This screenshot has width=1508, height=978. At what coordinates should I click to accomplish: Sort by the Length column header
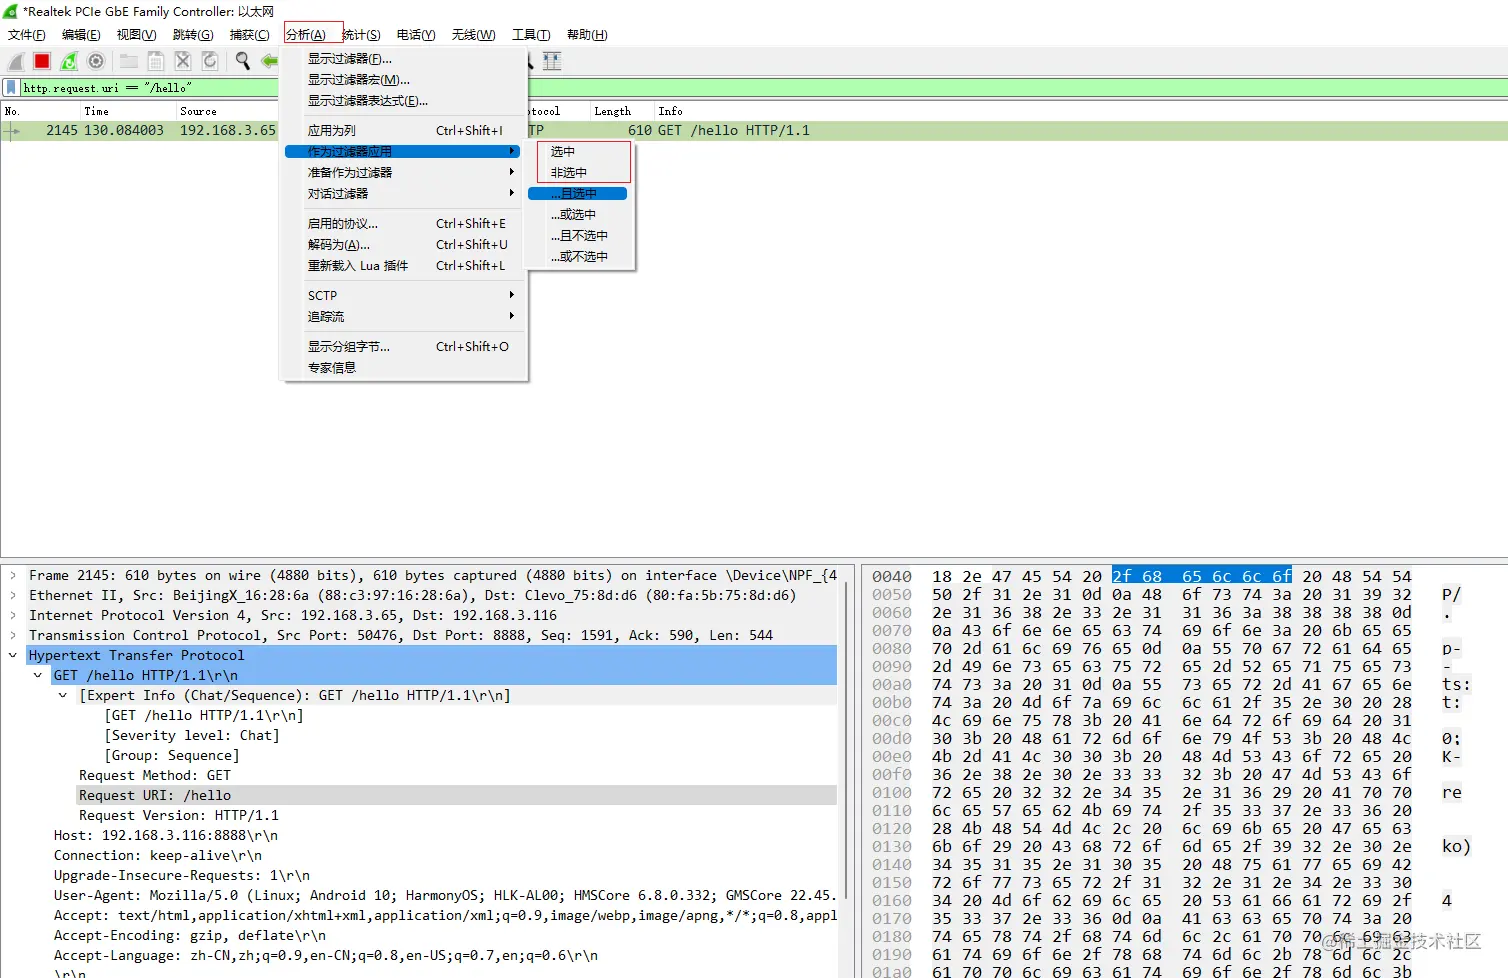(x=620, y=111)
